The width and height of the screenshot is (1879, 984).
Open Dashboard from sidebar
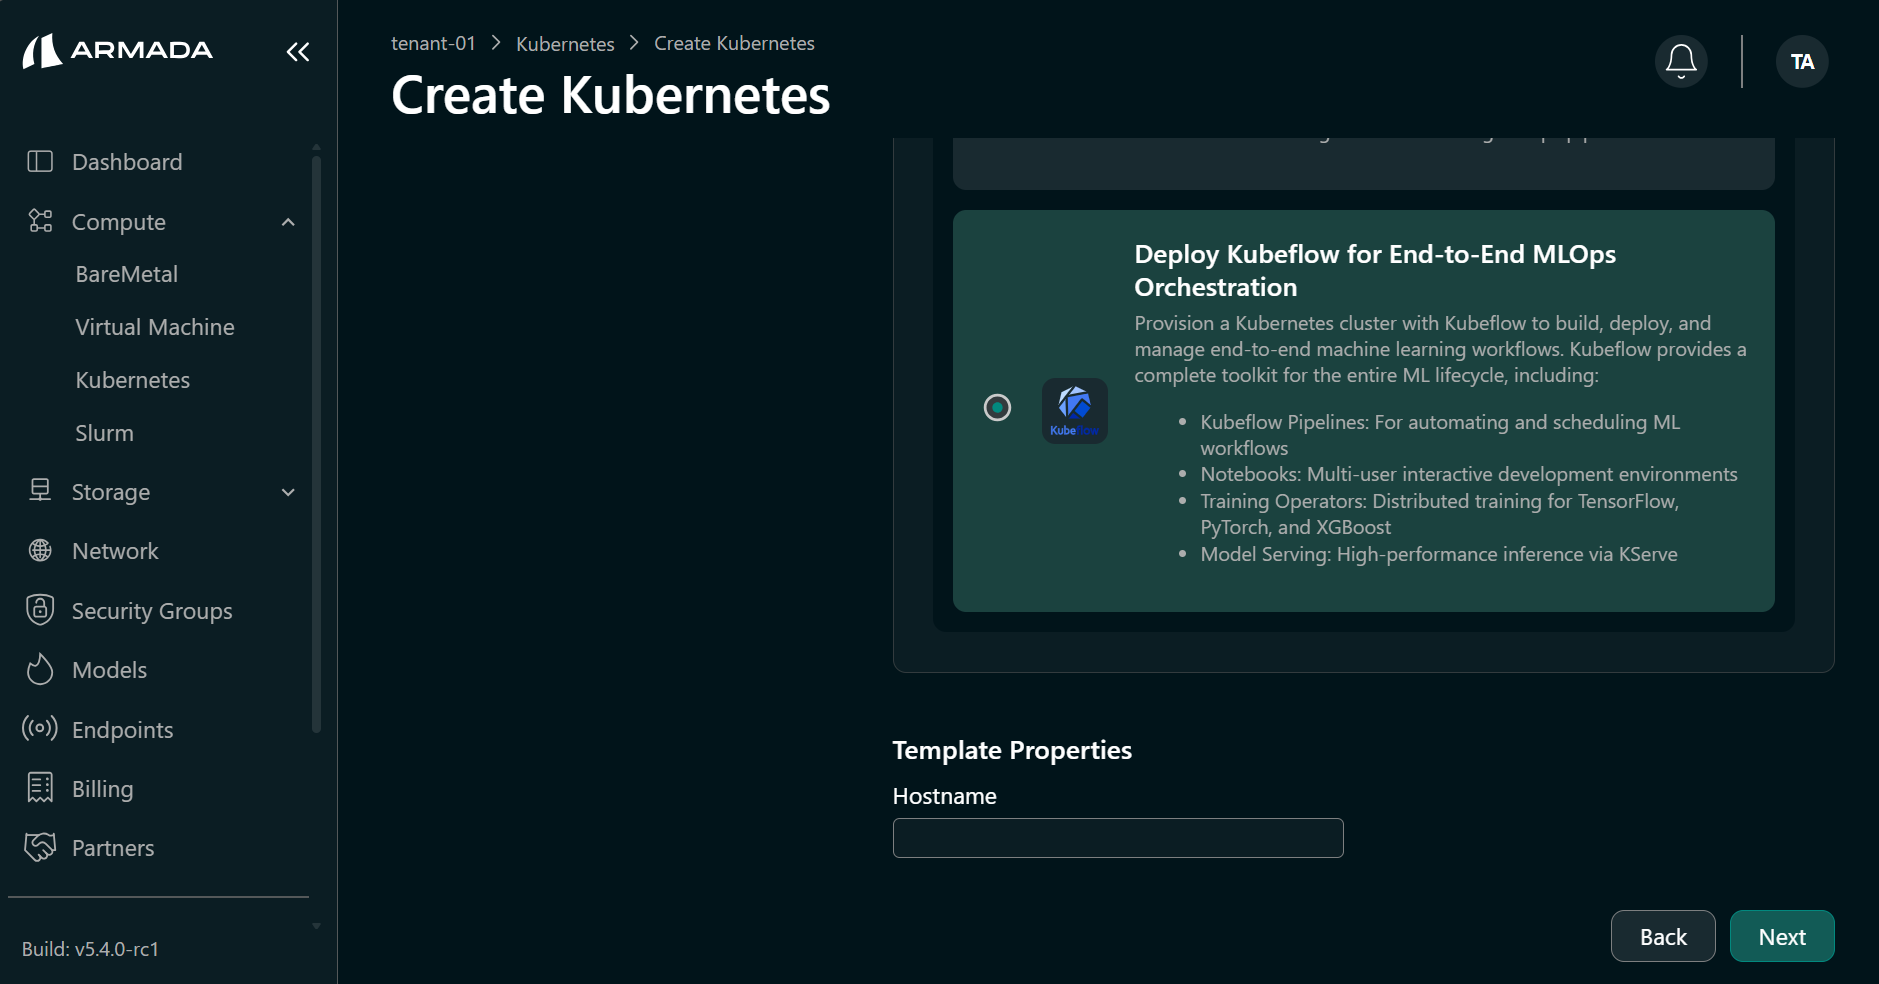[x=127, y=162]
